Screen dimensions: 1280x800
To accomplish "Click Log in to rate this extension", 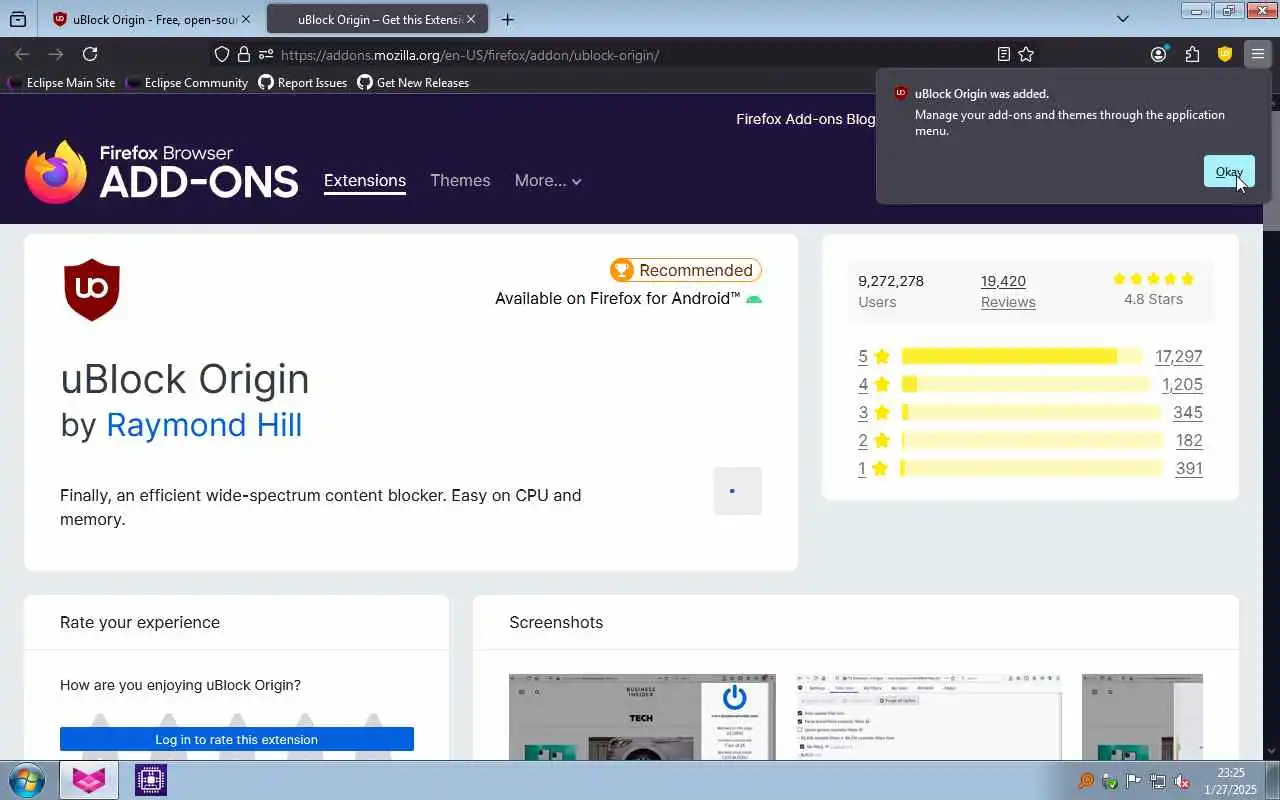I will point(237,739).
